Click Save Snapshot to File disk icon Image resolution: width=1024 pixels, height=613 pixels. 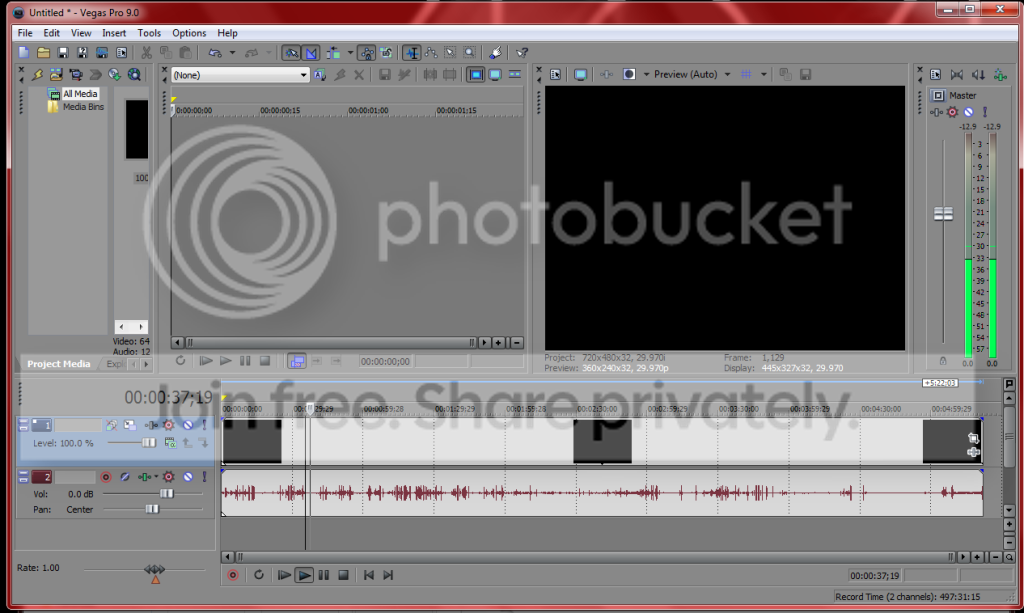point(805,74)
